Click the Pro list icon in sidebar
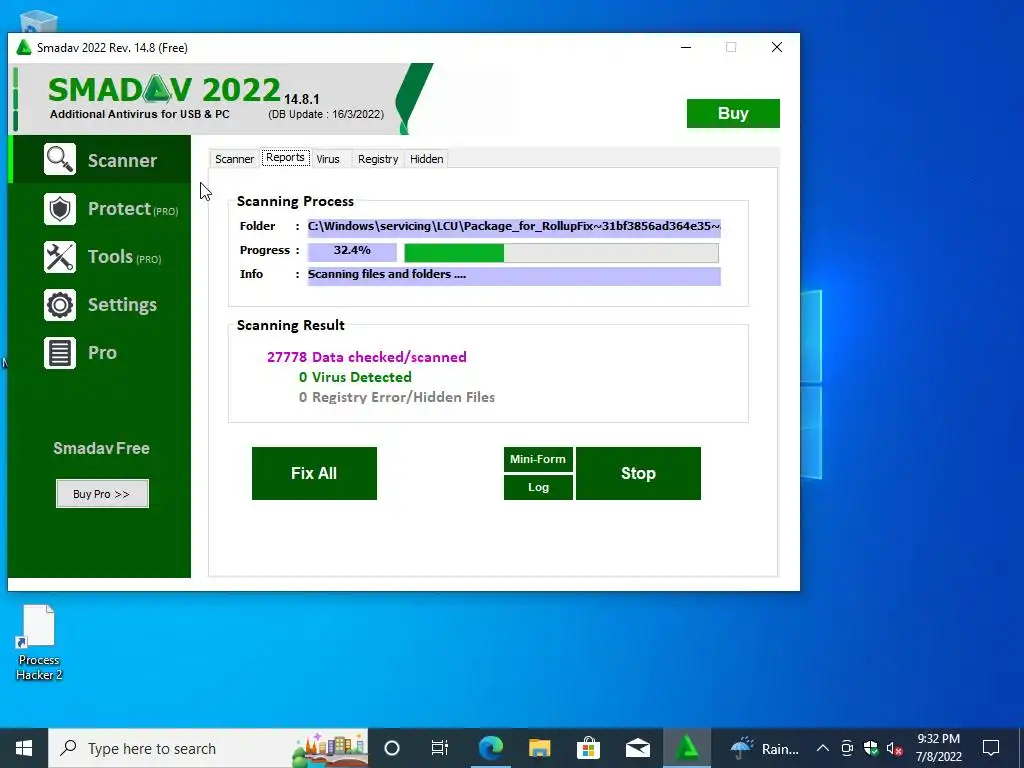1024x768 pixels. (x=60, y=353)
